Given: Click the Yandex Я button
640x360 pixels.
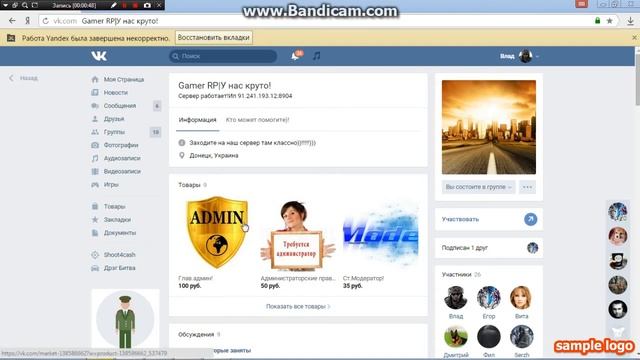Looking at the screenshot, I should click(x=27, y=21).
